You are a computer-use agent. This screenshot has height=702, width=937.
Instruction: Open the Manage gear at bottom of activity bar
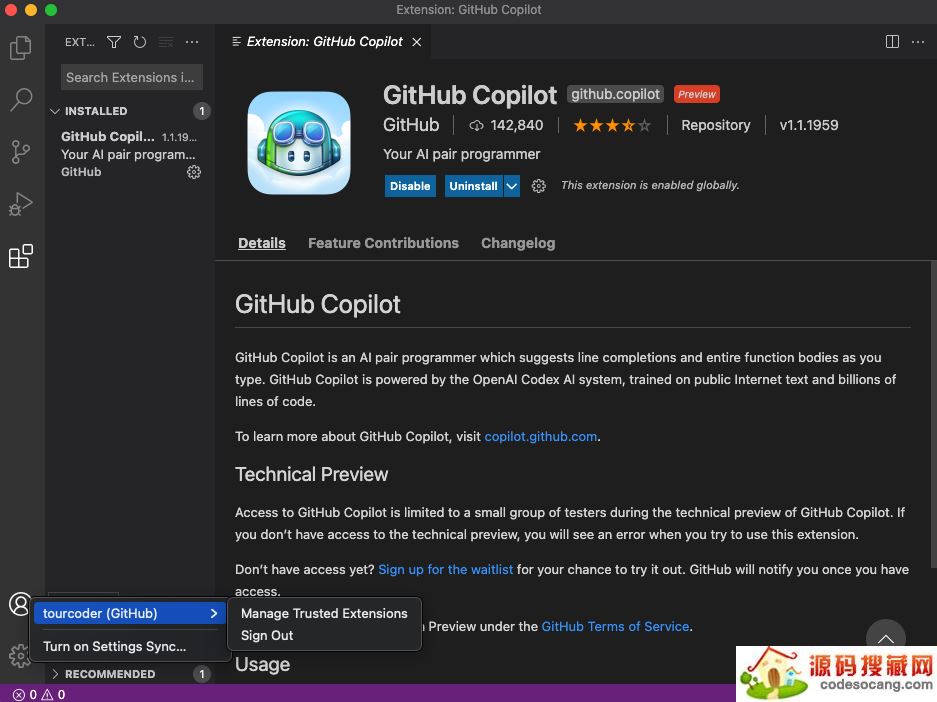click(21, 655)
